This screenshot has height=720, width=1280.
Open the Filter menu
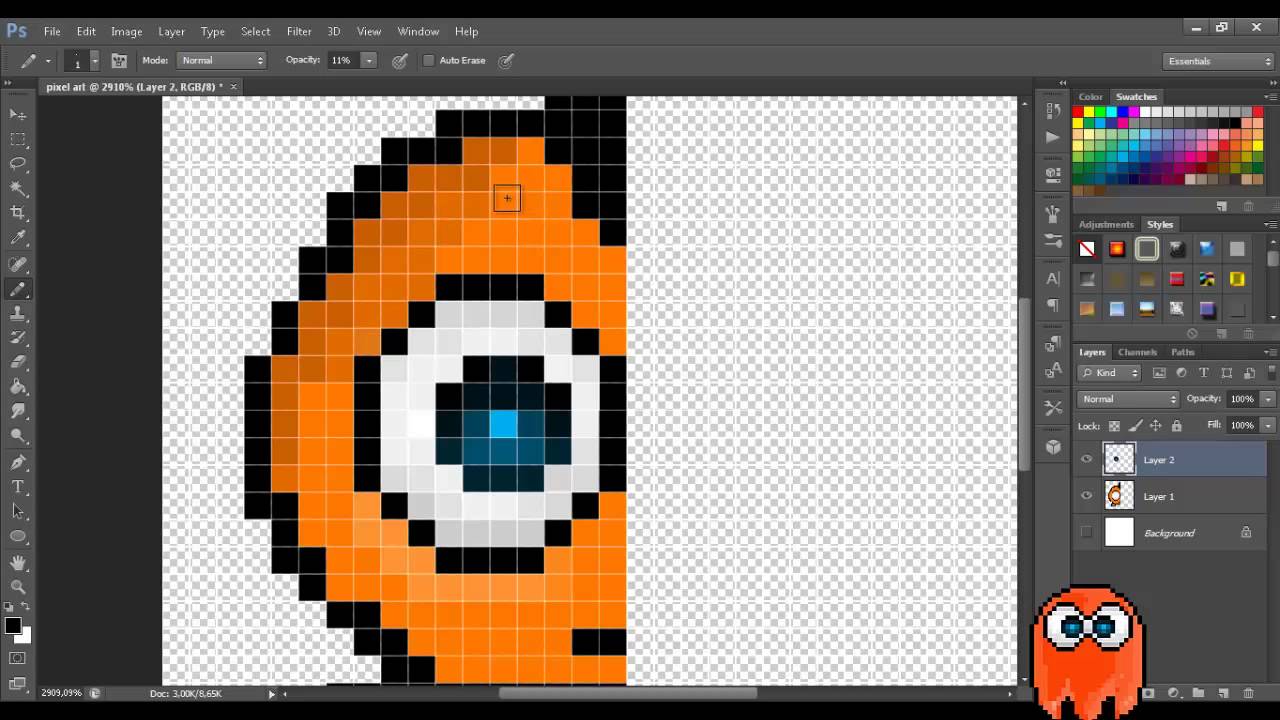click(x=299, y=31)
